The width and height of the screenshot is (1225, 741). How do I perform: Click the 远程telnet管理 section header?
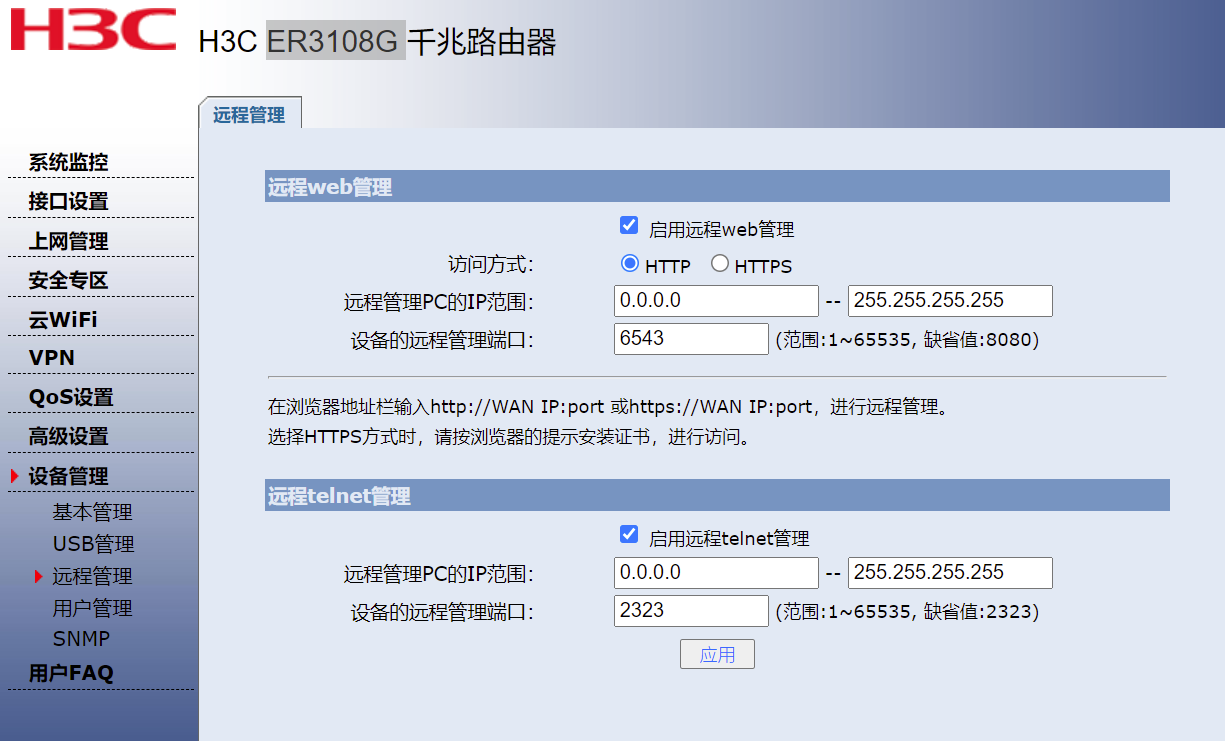point(717,495)
